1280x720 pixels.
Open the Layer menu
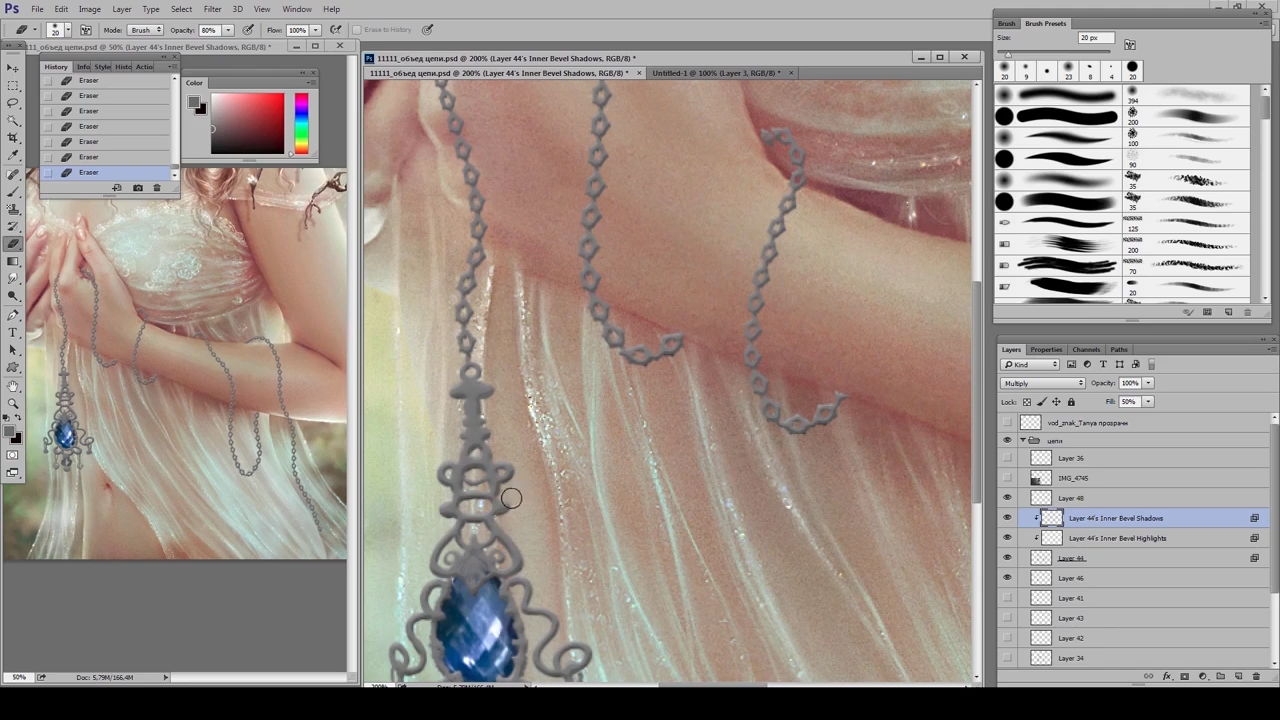click(122, 9)
